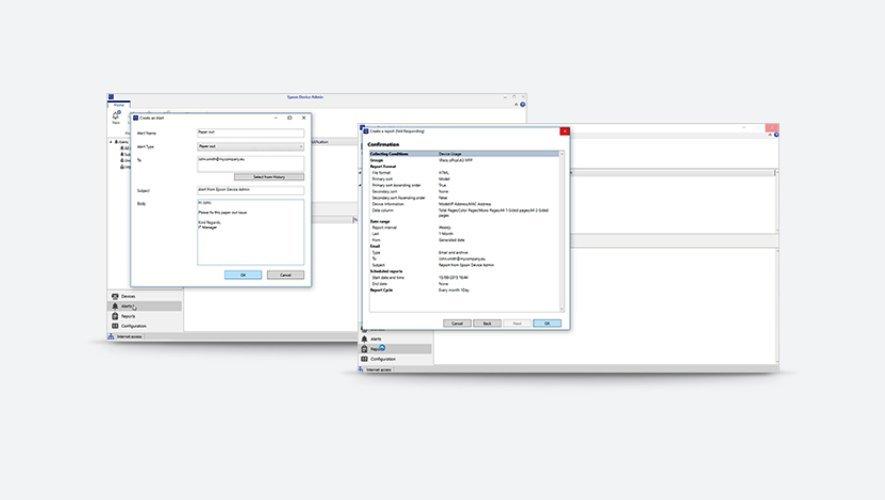Open Reports in the left window sidebar

coord(128,316)
